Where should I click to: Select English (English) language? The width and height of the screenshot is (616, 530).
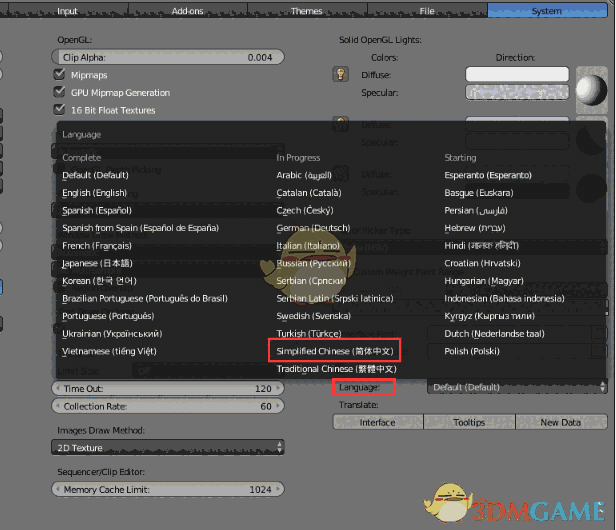[95, 193]
